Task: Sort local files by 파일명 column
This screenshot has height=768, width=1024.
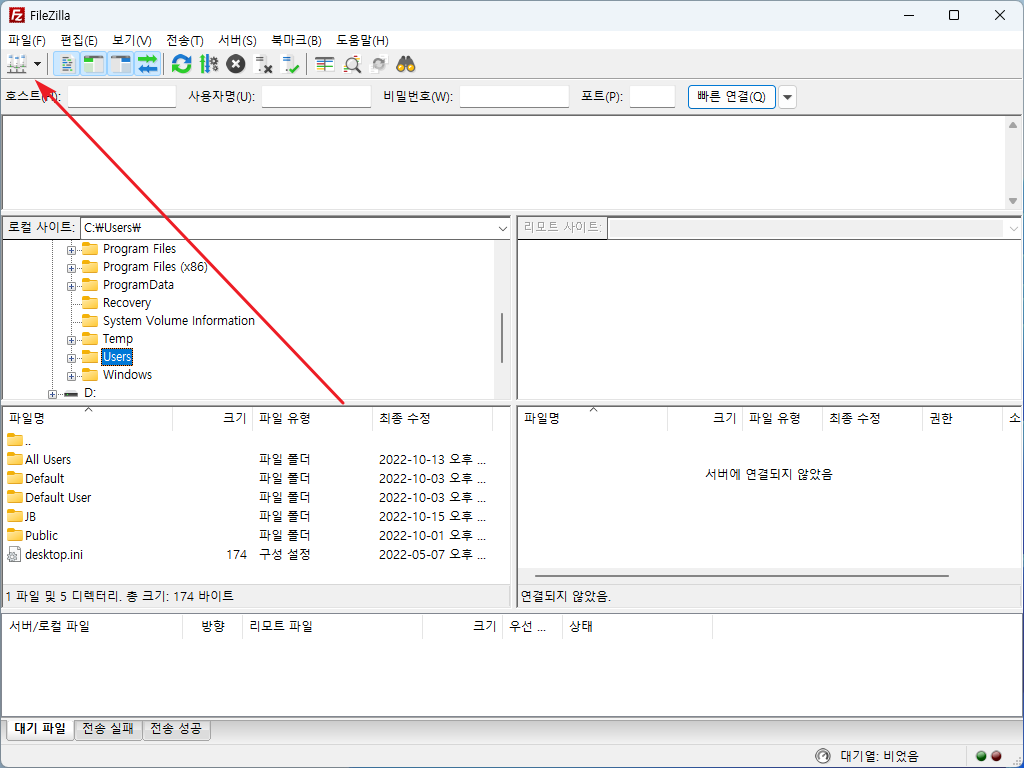Action: tap(88, 418)
